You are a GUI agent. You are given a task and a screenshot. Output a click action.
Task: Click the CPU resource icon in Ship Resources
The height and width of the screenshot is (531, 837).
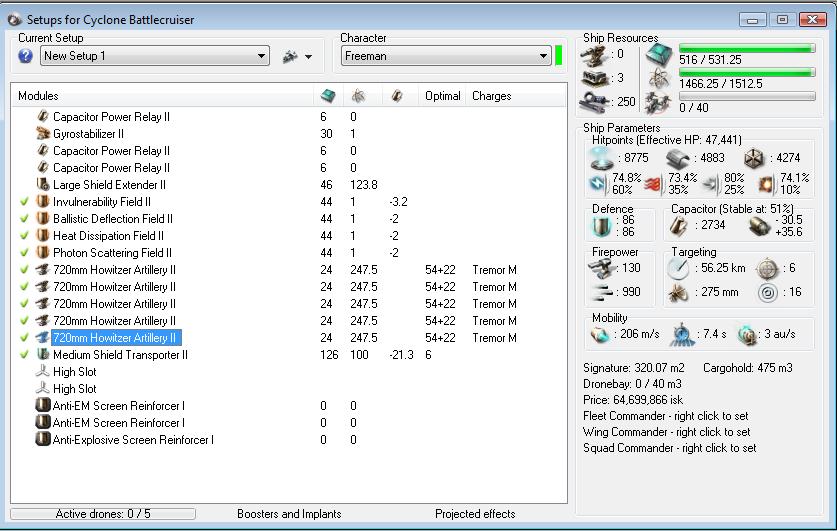click(x=659, y=55)
